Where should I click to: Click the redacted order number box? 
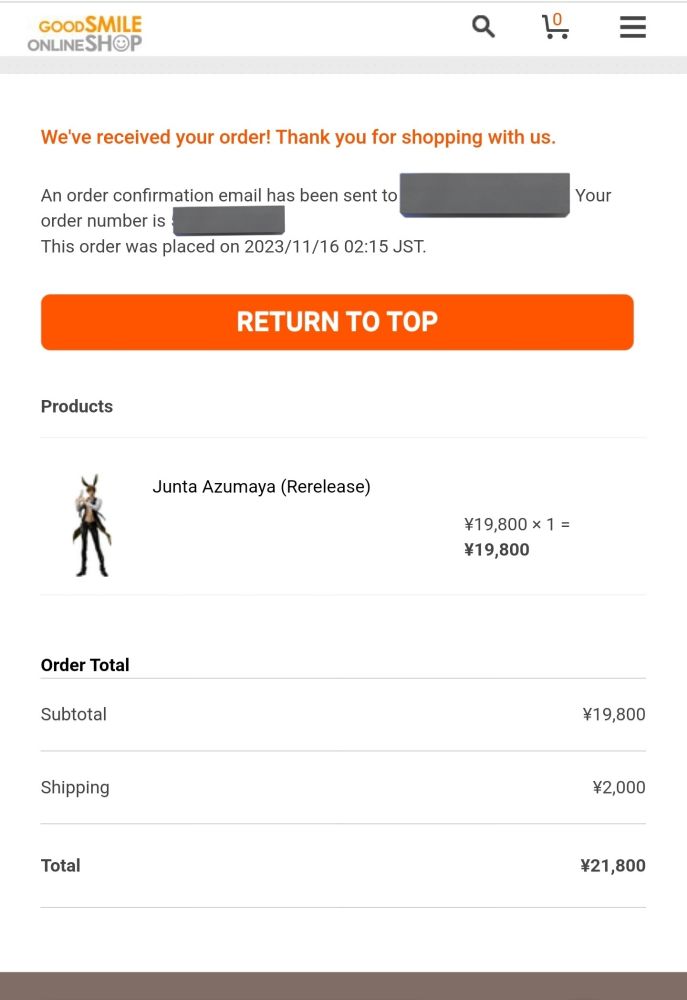(x=228, y=220)
